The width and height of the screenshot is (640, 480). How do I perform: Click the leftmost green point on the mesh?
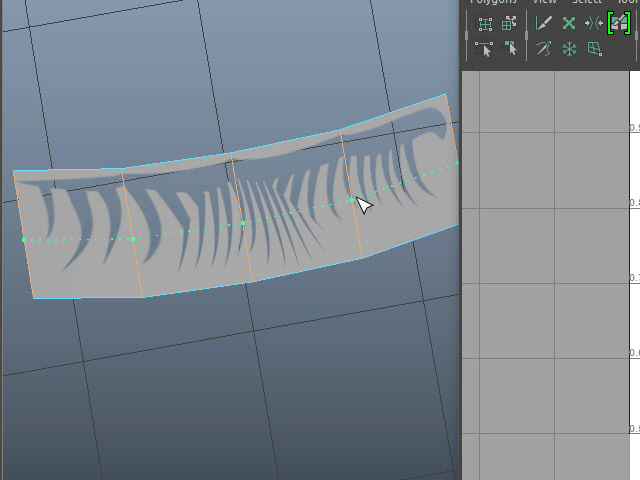24,240
